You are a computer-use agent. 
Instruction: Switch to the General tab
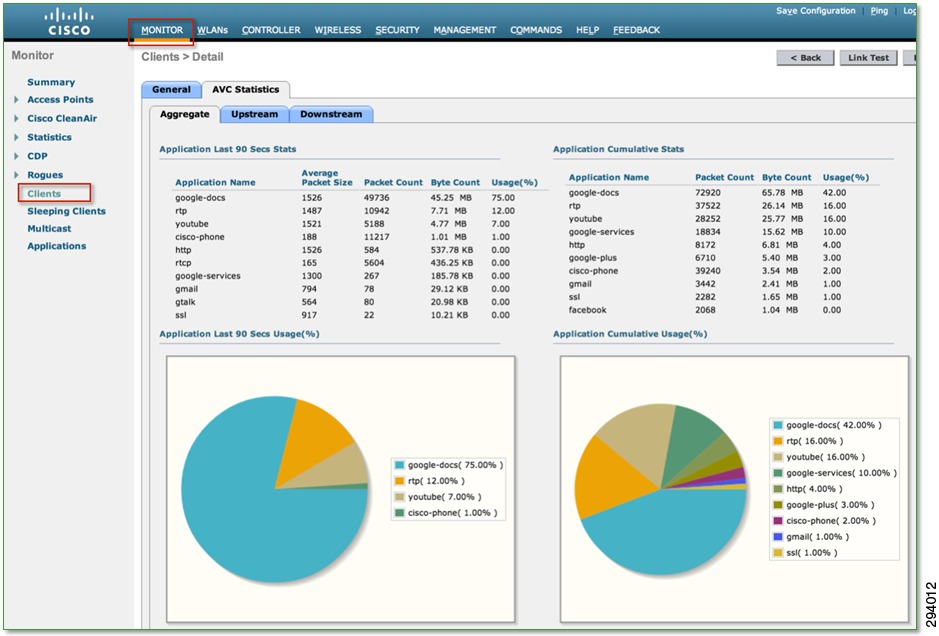tap(171, 90)
